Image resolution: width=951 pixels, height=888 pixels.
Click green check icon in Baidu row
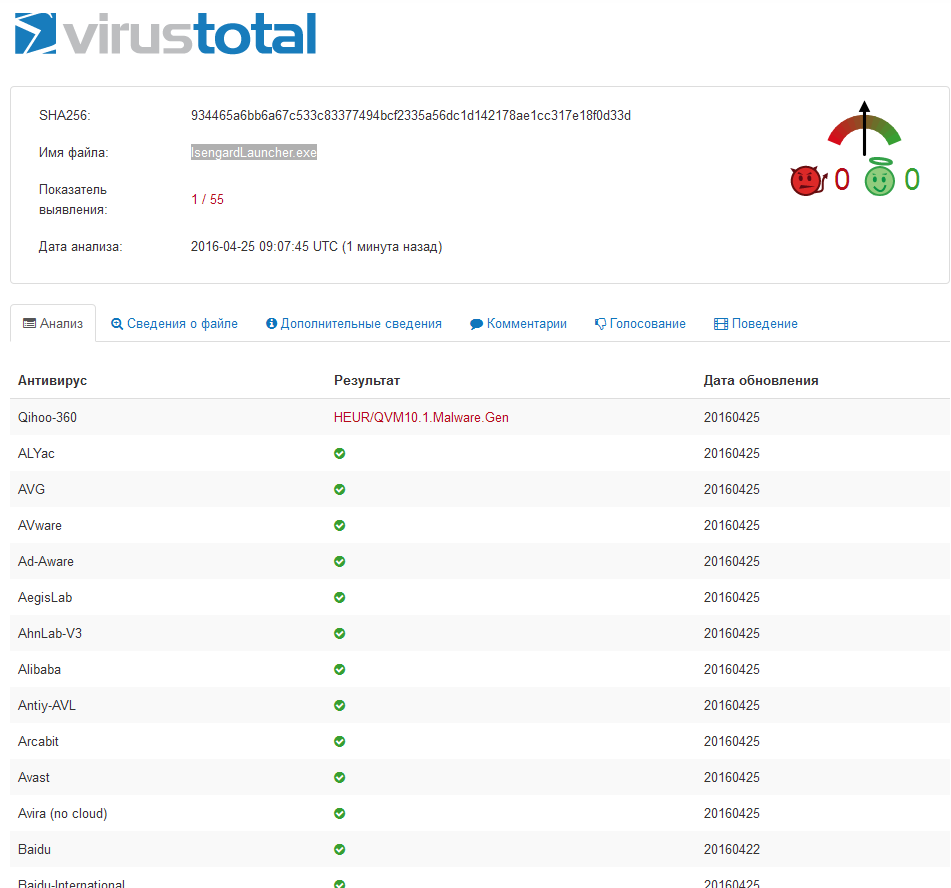tap(340, 849)
